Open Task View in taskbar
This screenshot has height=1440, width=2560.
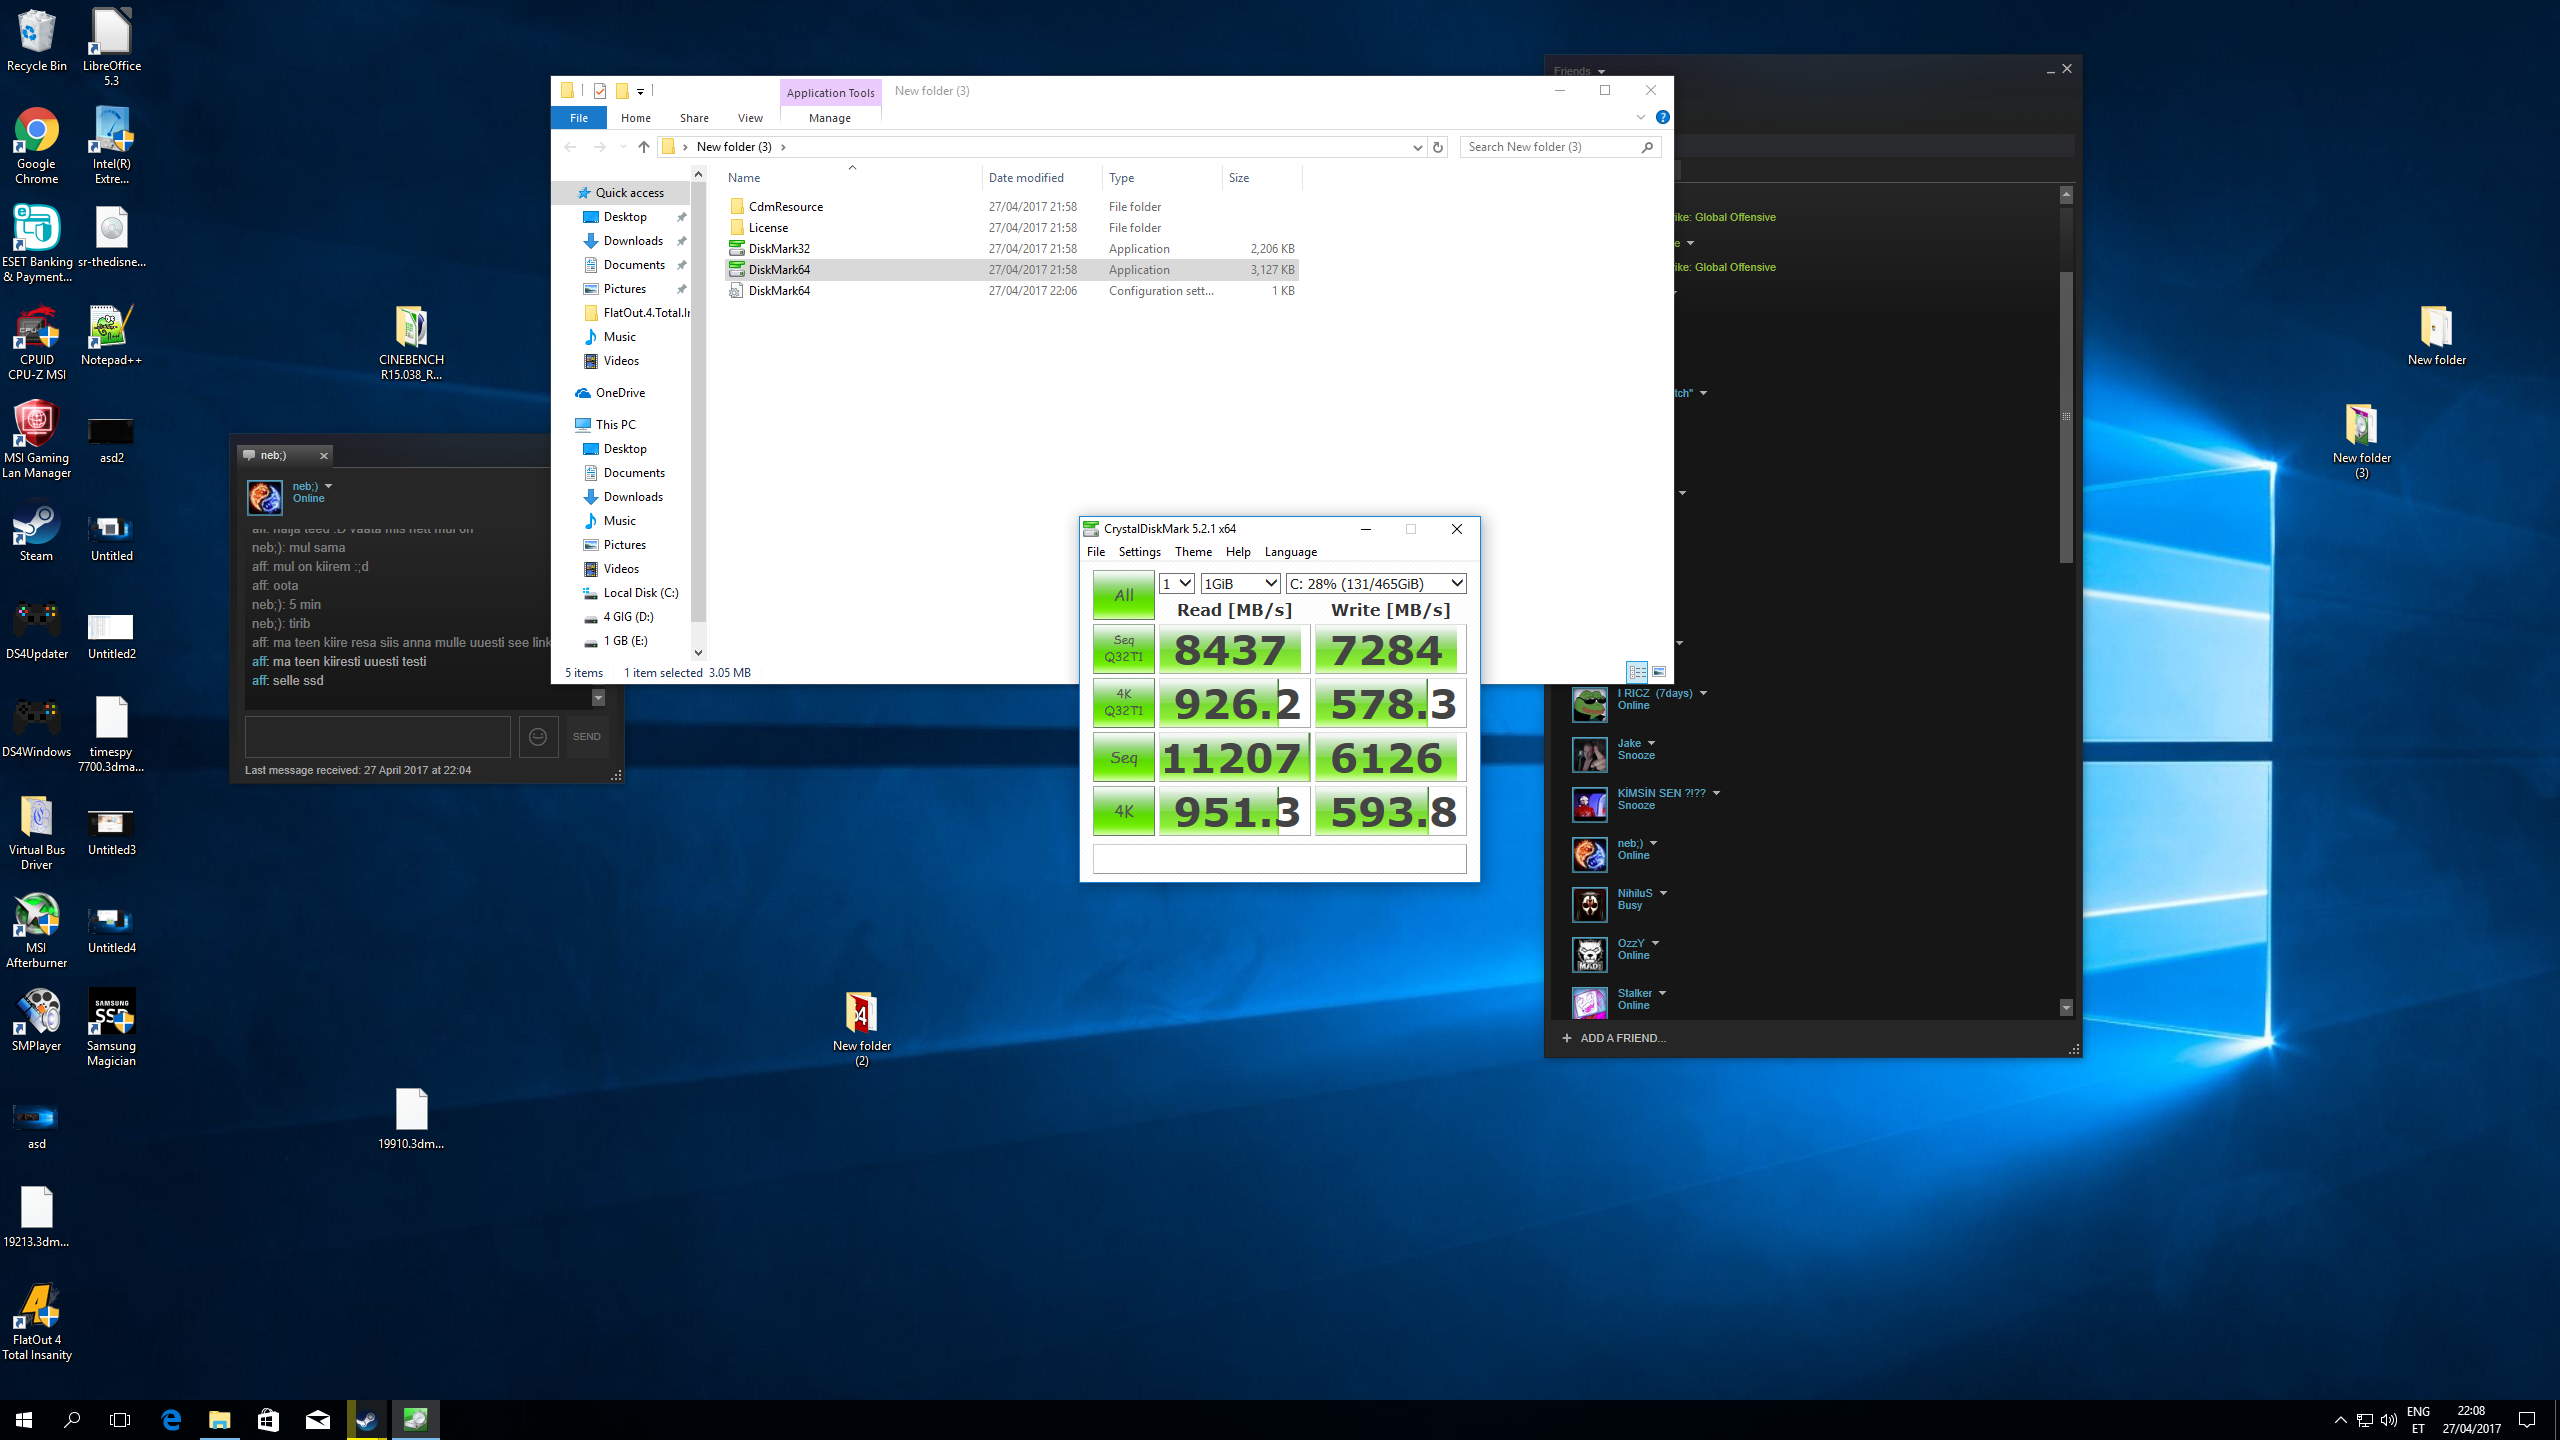tap(120, 1419)
